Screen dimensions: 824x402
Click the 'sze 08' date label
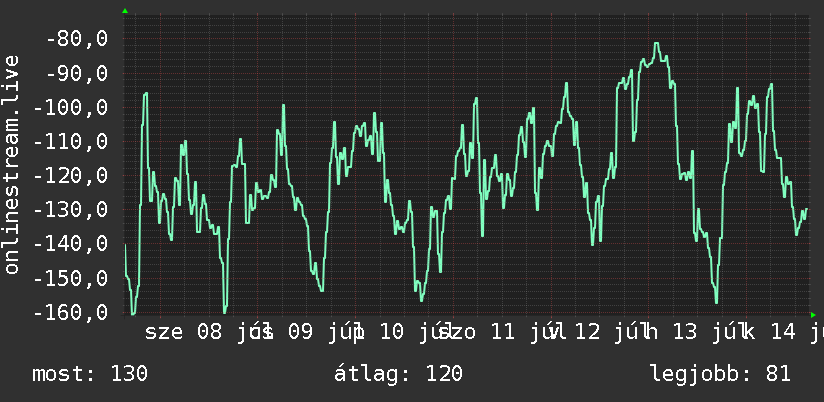(x=184, y=332)
